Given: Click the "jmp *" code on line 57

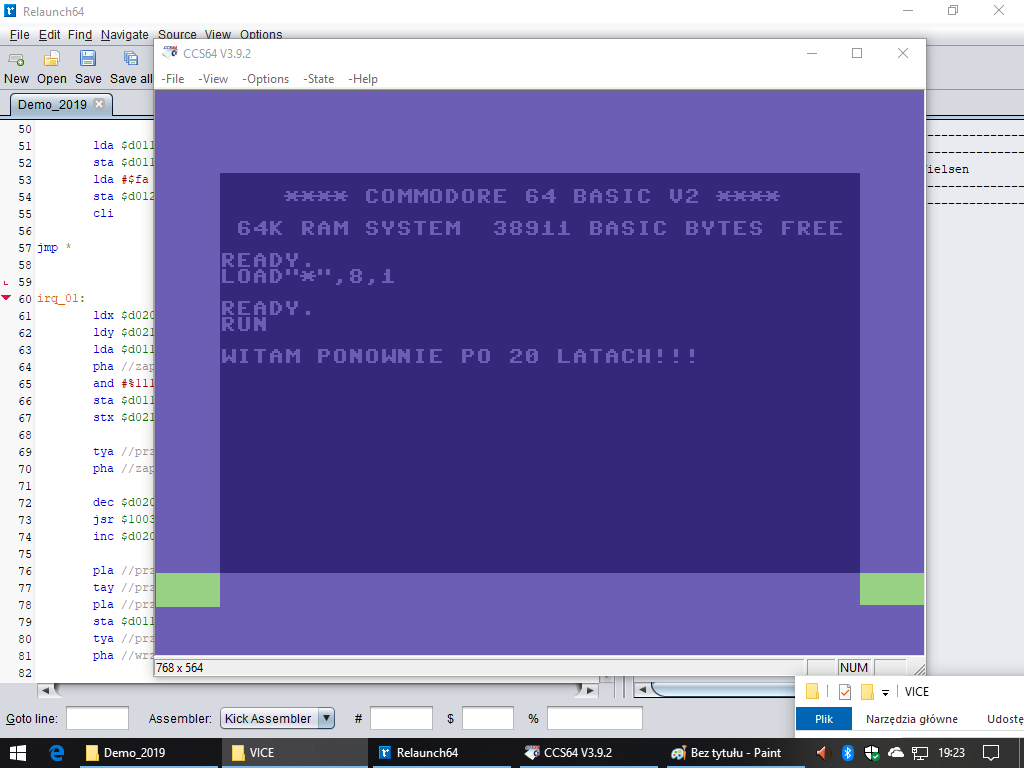Looking at the screenshot, I should (54, 248).
